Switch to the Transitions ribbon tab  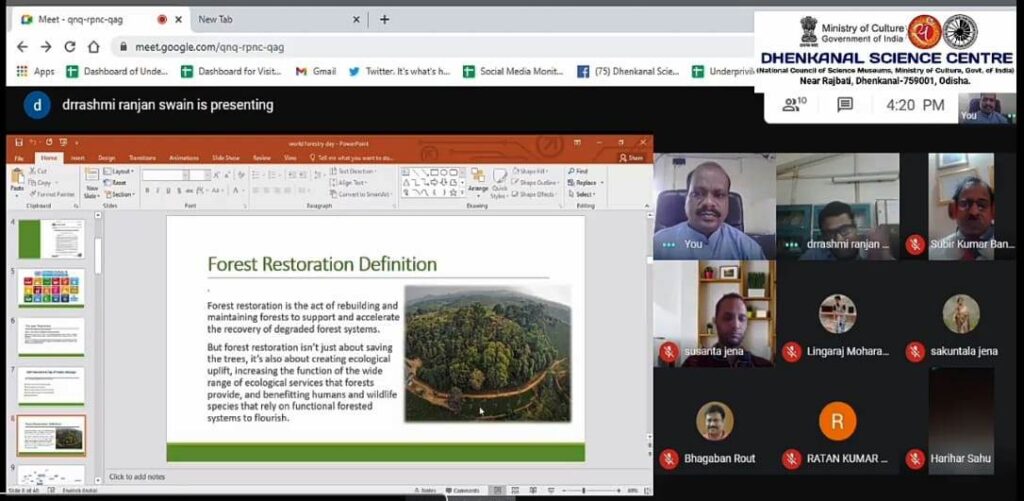click(x=142, y=158)
